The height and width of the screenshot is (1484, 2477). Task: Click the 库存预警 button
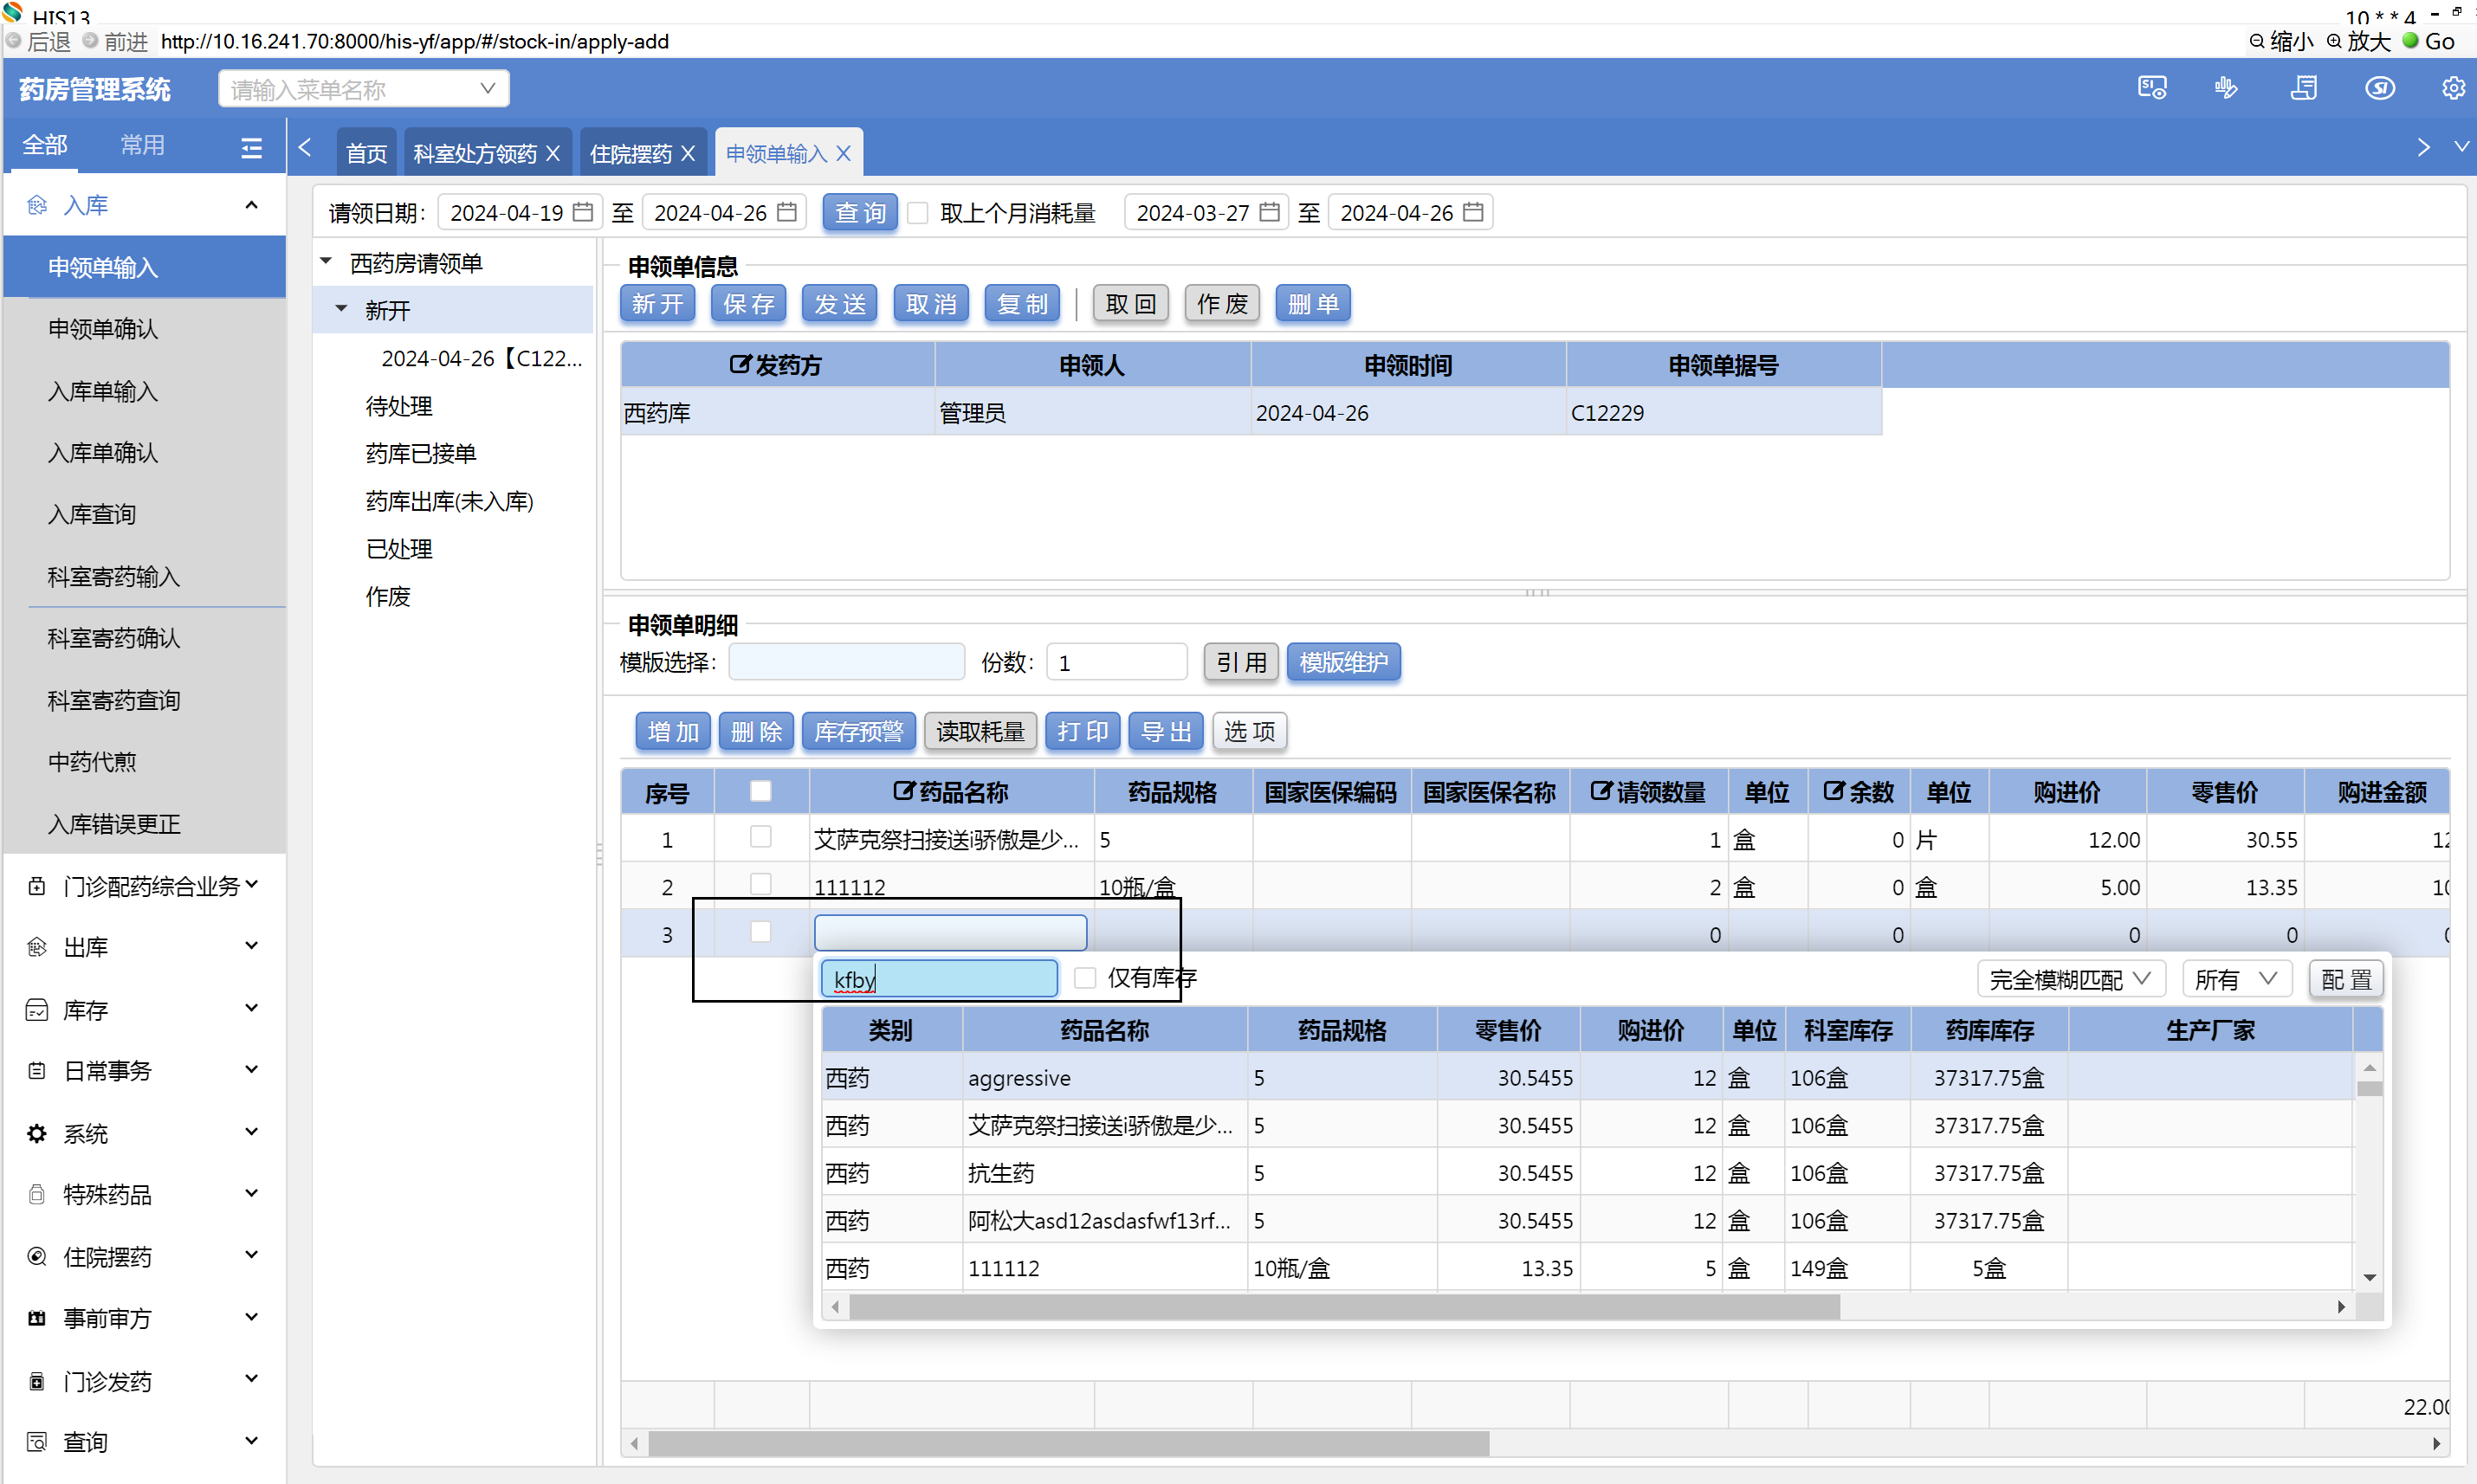click(858, 732)
